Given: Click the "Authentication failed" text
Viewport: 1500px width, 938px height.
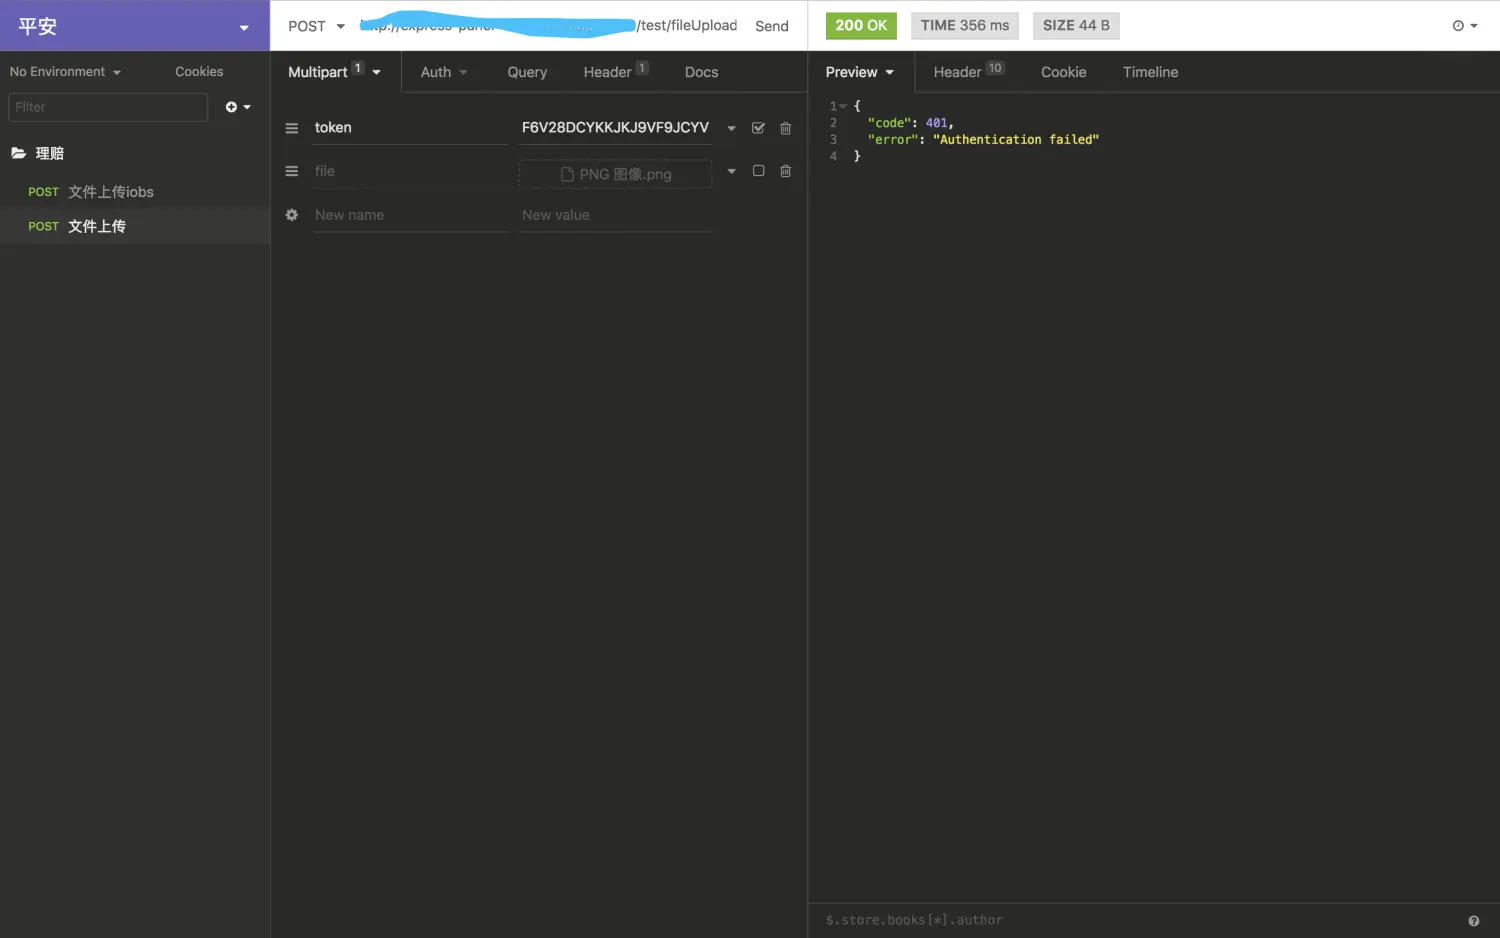Looking at the screenshot, I should [1016, 140].
